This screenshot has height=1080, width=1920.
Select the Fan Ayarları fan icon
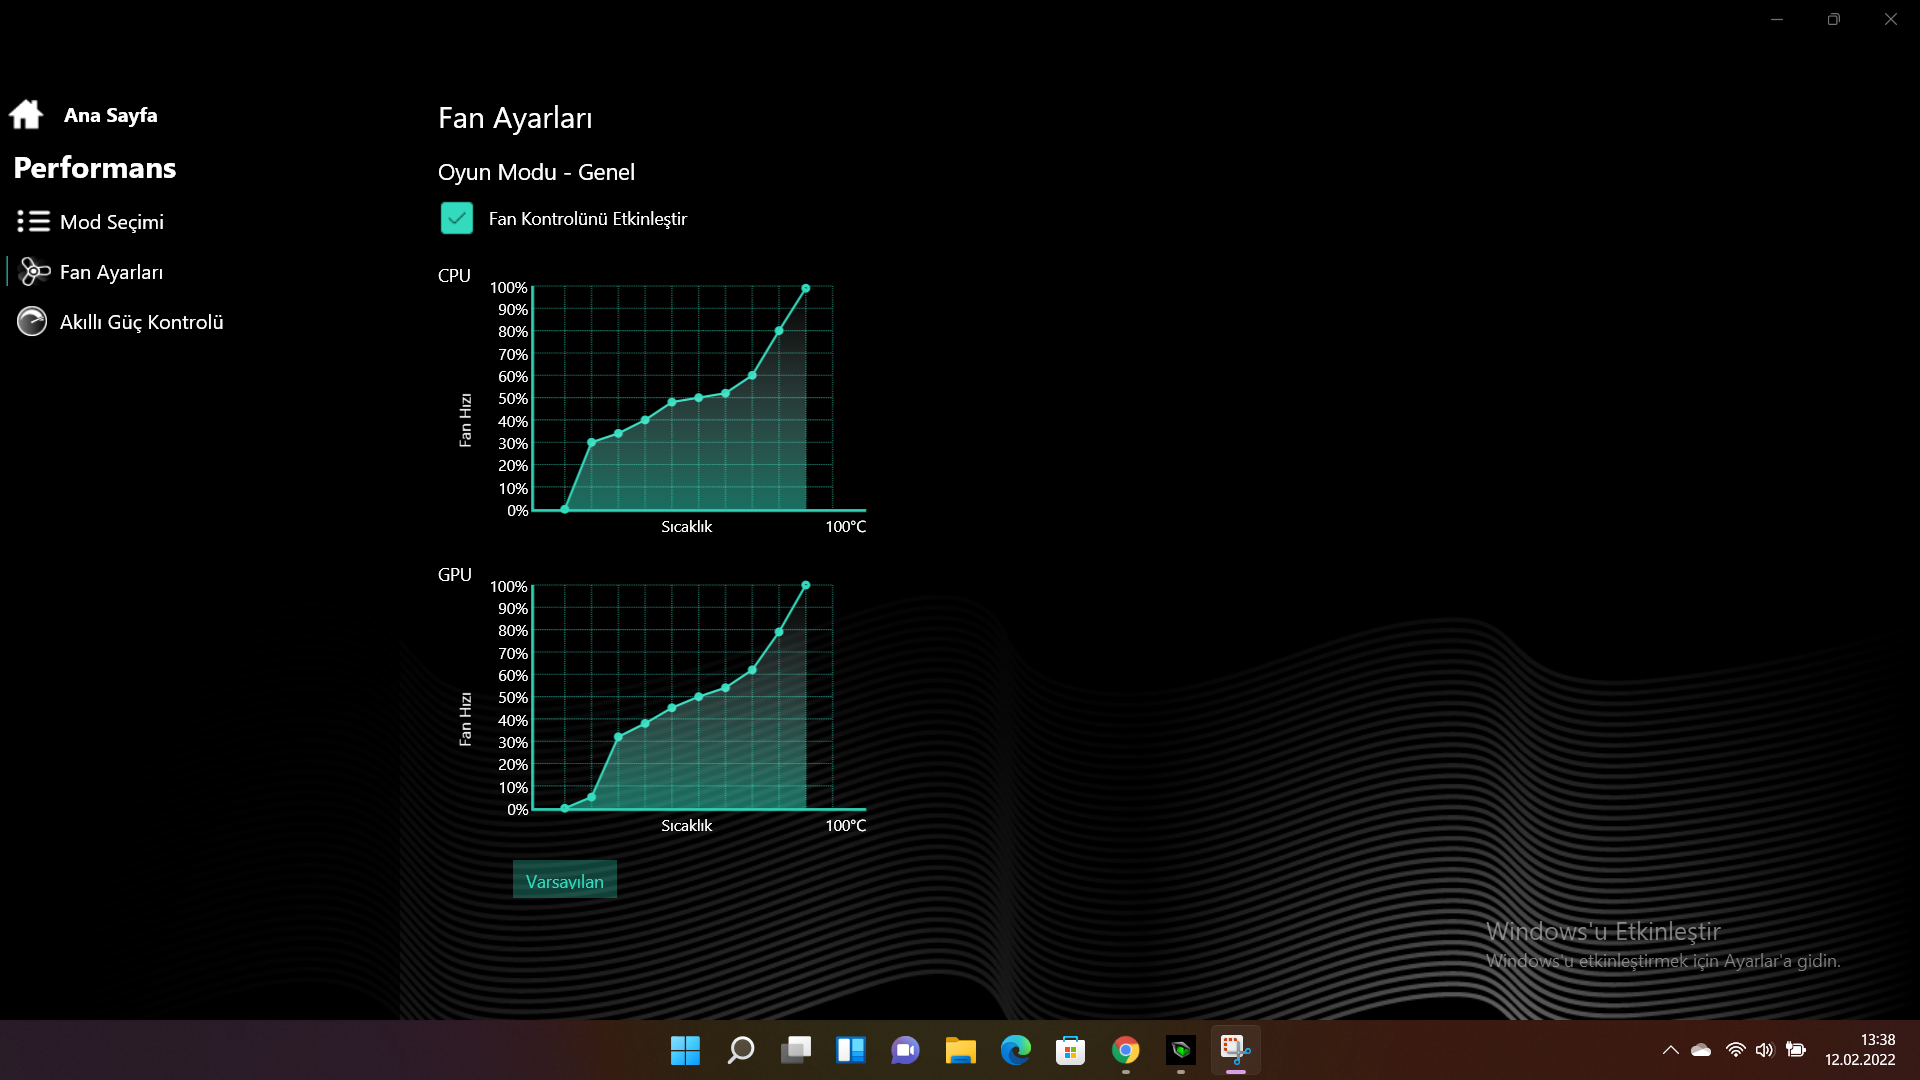(x=33, y=272)
